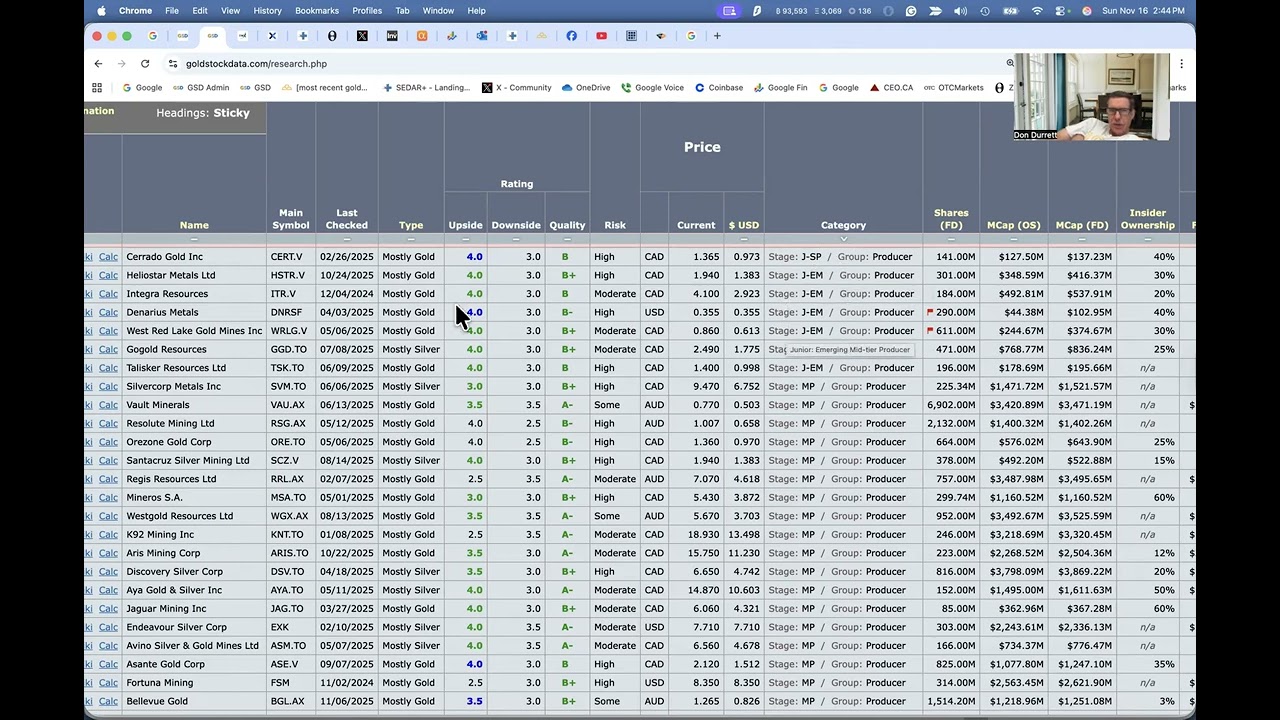Open the Window menu
Viewport: 1280px width, 720px height.
[438, 11]
